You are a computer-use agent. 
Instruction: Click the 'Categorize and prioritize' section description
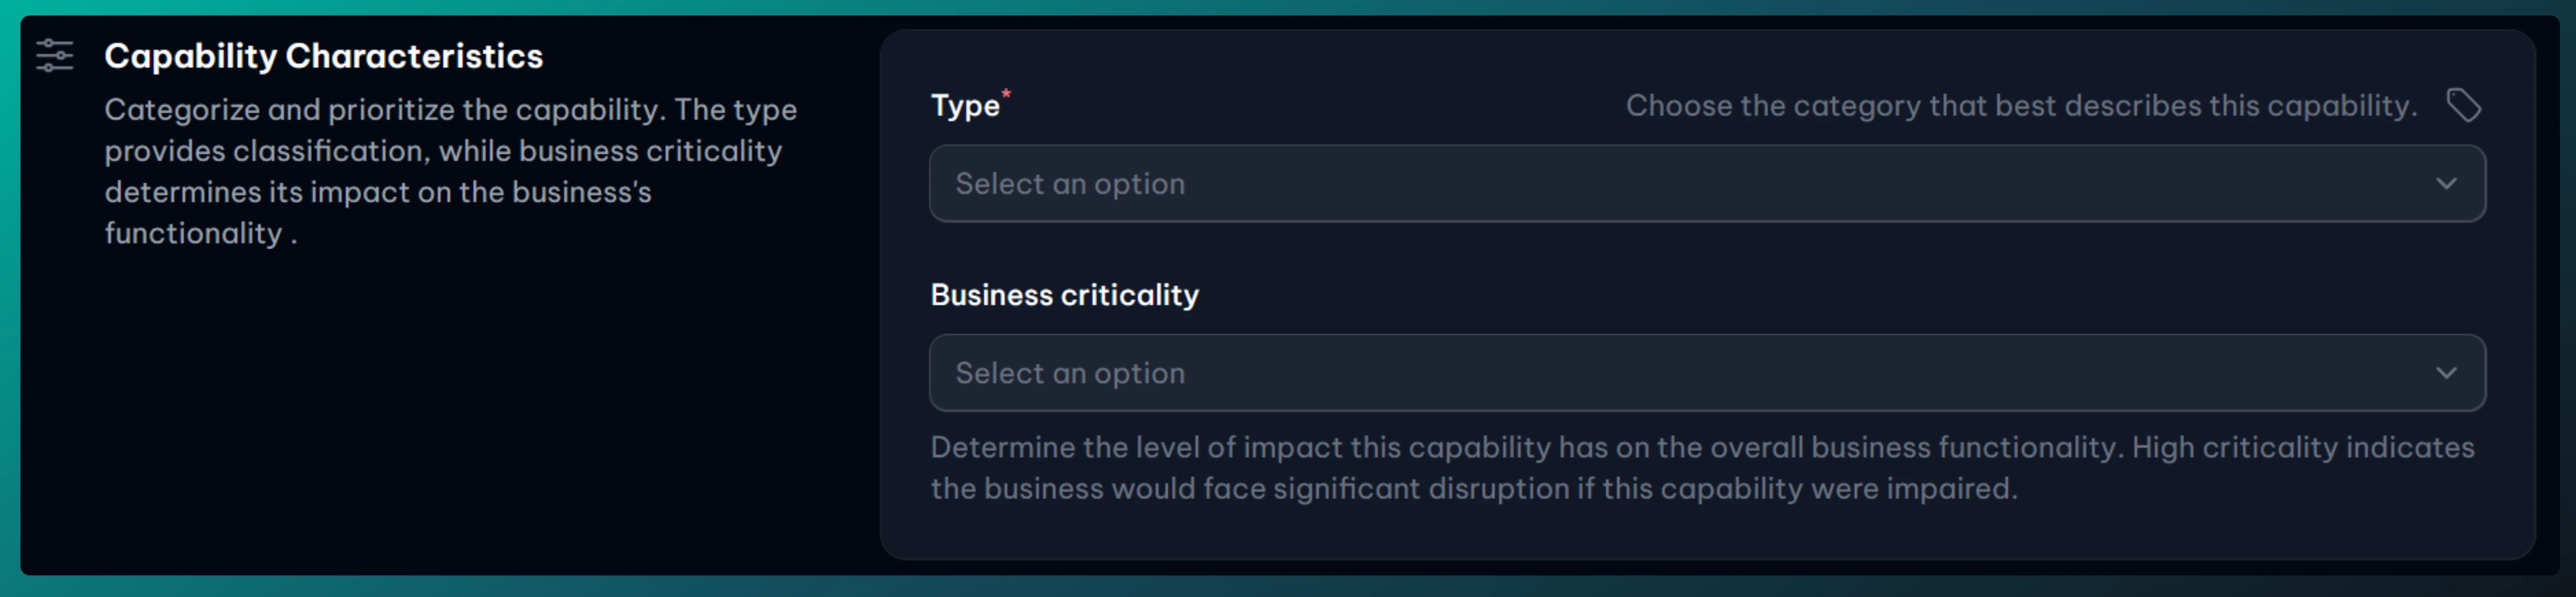(x=450, y=150)
